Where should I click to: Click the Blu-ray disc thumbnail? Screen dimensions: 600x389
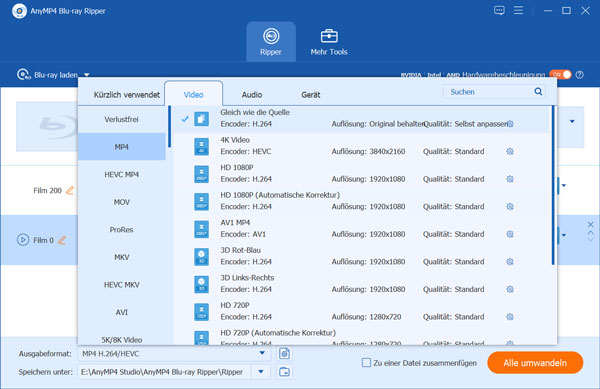coord(47,126)
